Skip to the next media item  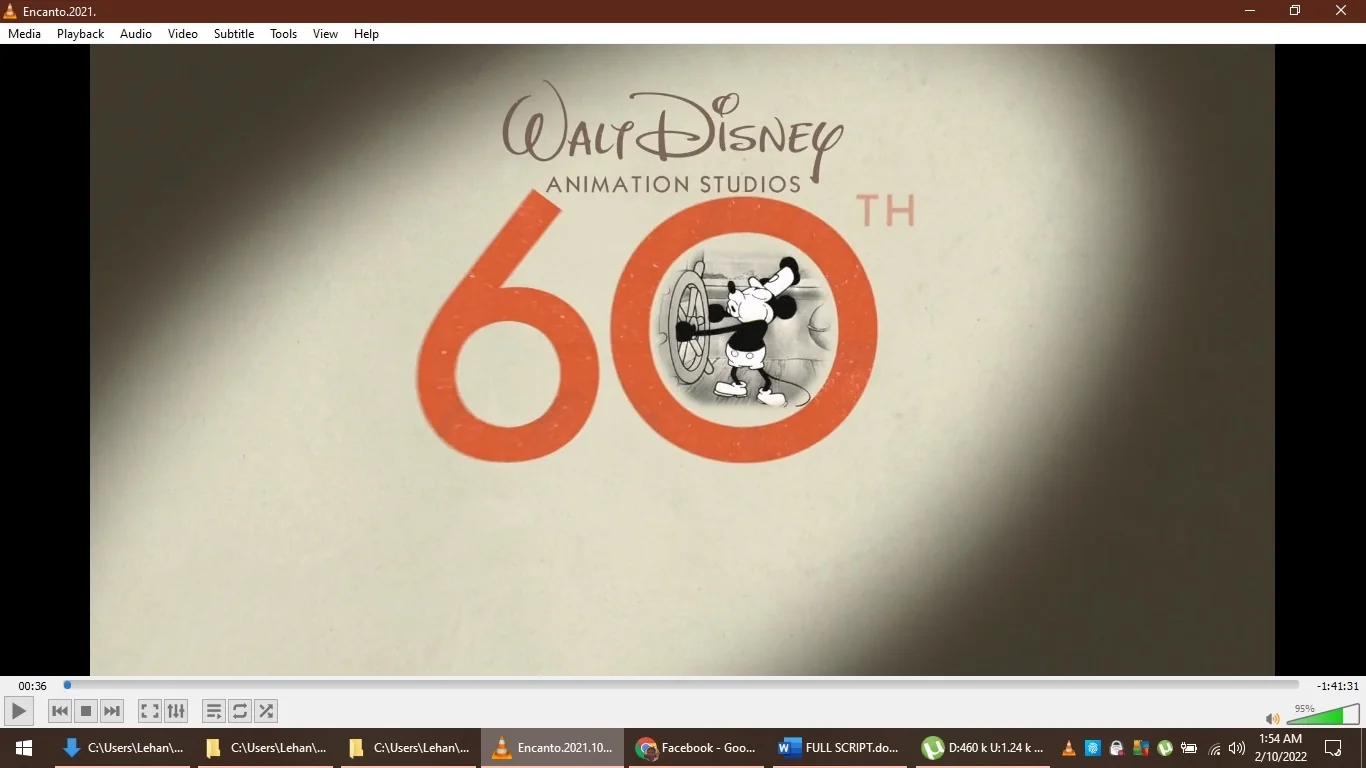tap(112, 711)
